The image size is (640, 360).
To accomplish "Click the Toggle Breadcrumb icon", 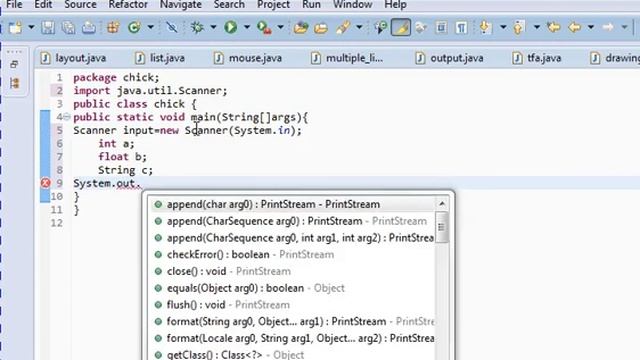I will click(x=380, y=27).
